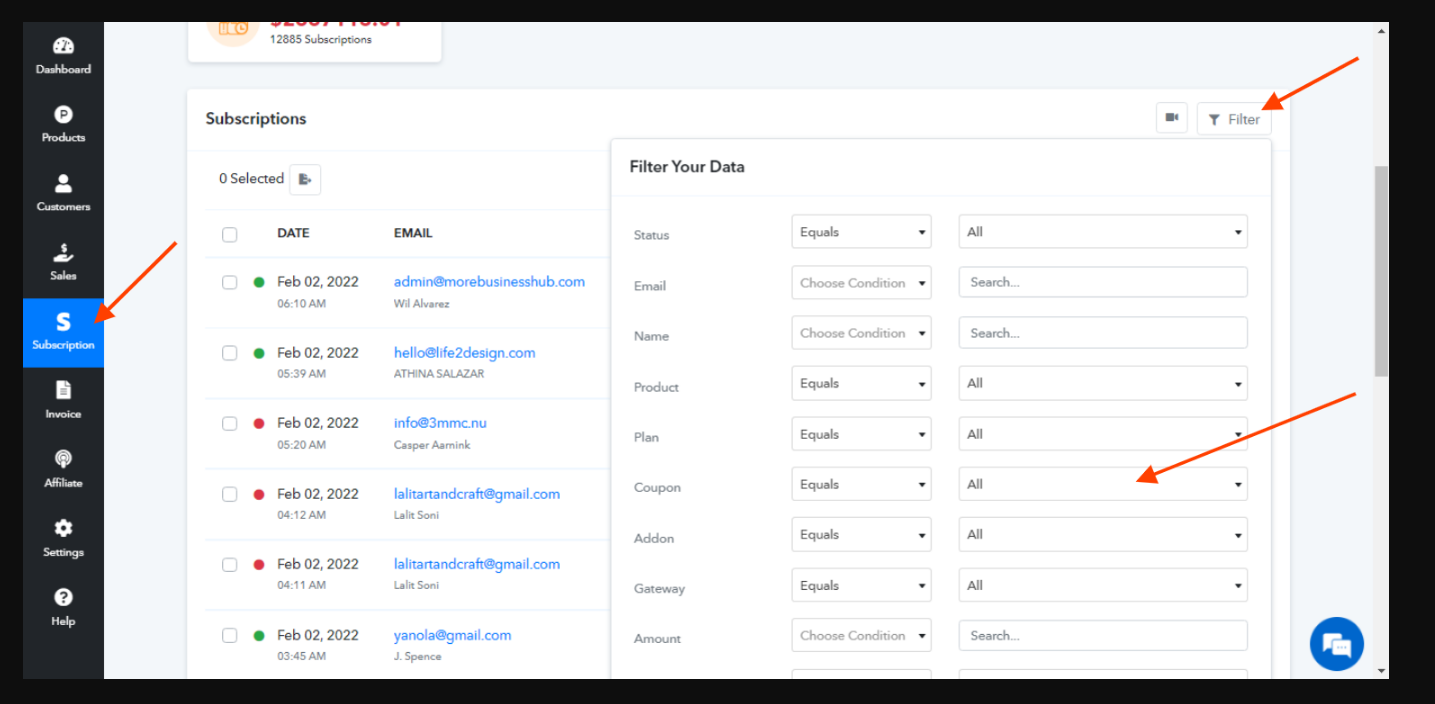The width and height of the screenshot is (1435, 704).
Task: Open the Coupon value dropdown
Action: pos(1103,484)
